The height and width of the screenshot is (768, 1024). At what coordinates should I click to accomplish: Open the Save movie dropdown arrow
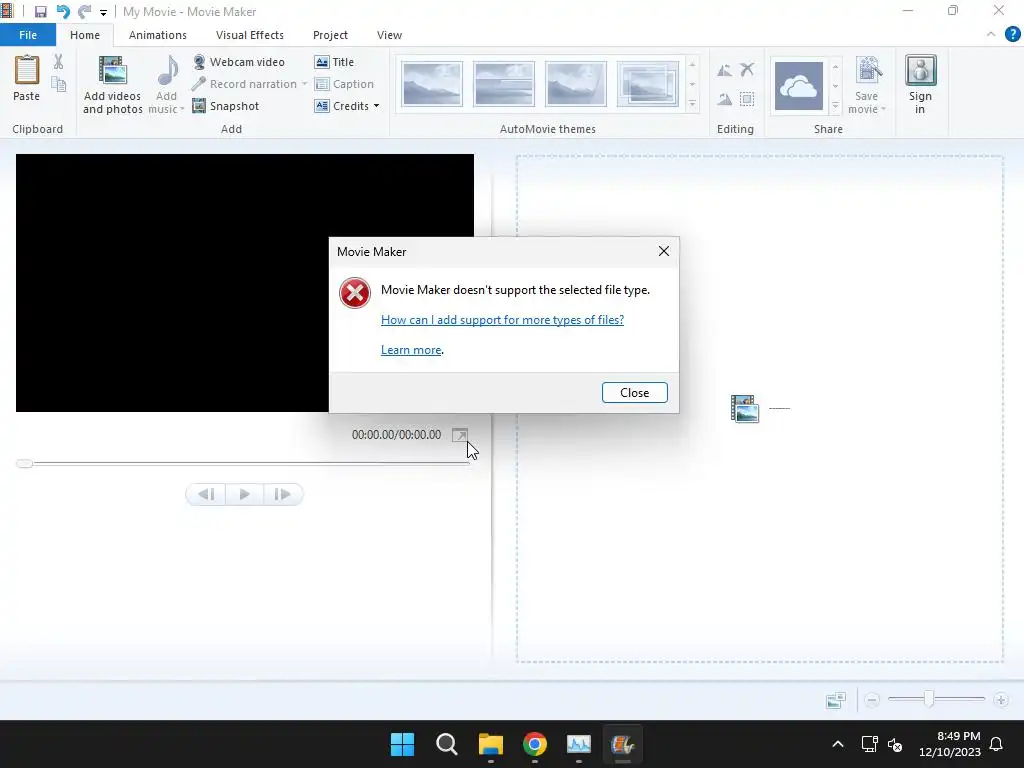point(884,109)
